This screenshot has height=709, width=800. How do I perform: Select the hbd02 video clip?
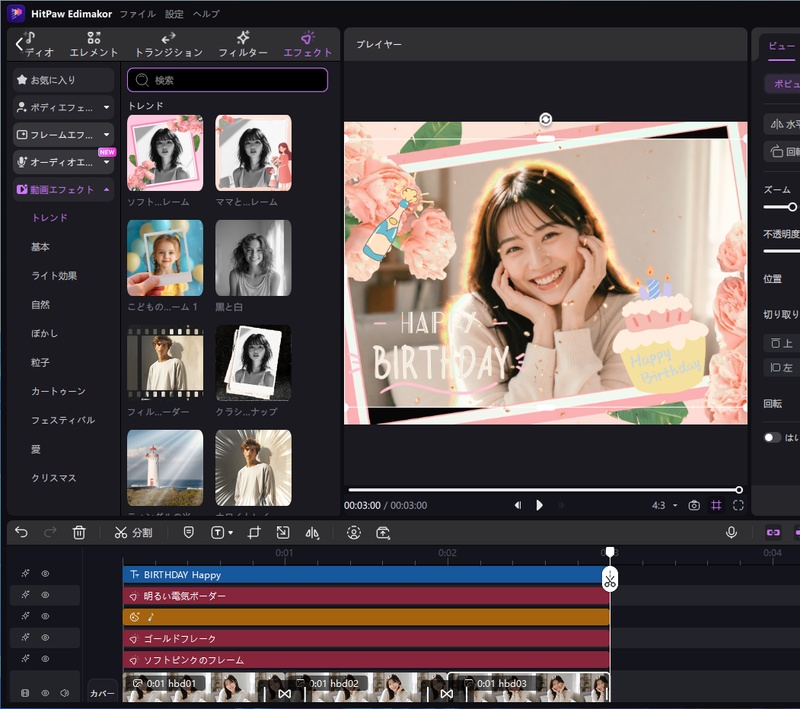point(366,687)
